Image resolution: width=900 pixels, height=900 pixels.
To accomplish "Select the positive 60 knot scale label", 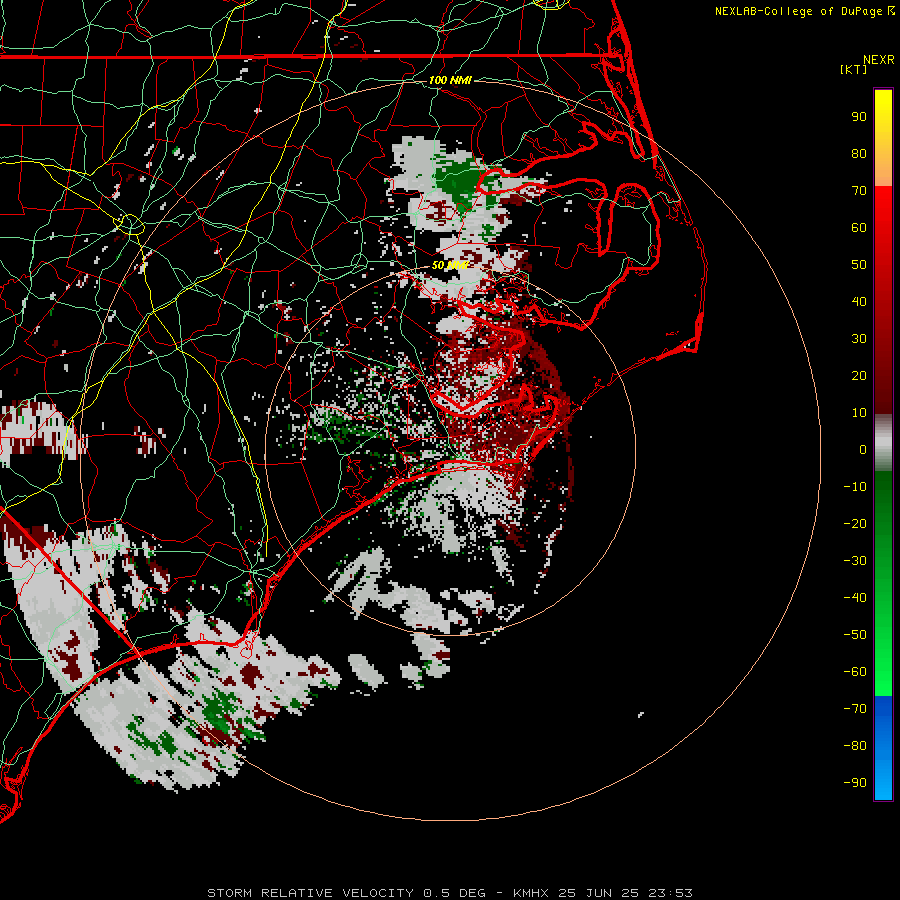I will [x=859, y=227].
